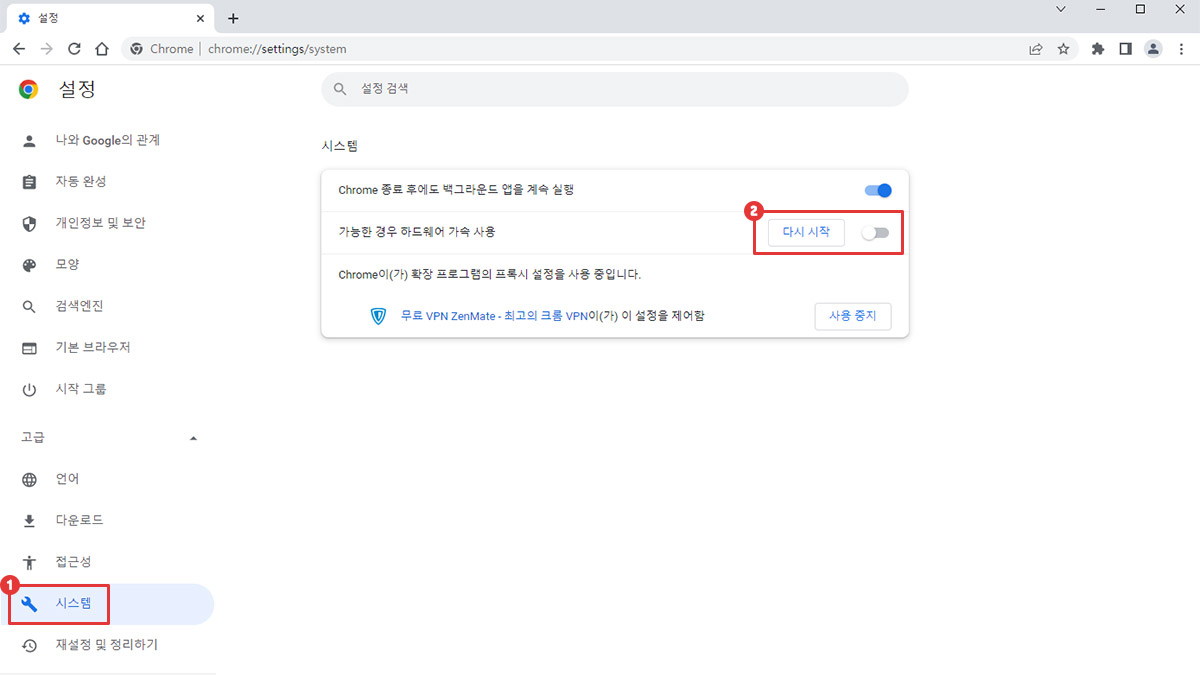Image resolution: width=1200 pixels, height=677 pixels.
Task: Click the ZenMate VPN shield icon
Action: (378, 316)
